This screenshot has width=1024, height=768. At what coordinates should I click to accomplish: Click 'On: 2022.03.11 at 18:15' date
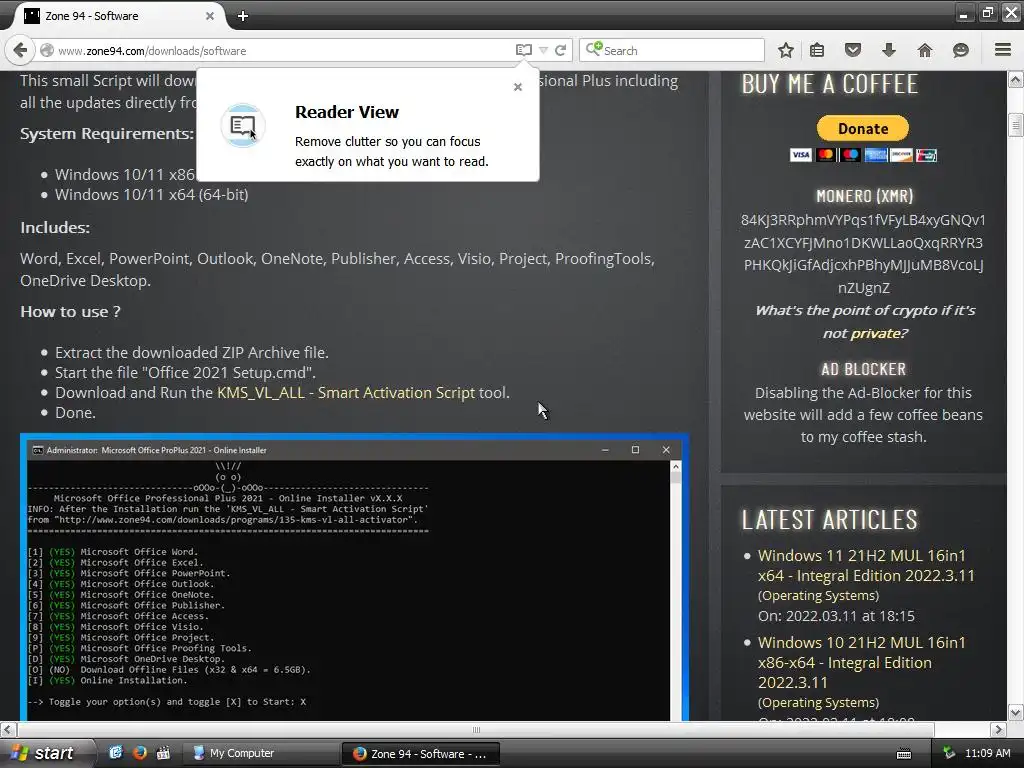(836, 616)
